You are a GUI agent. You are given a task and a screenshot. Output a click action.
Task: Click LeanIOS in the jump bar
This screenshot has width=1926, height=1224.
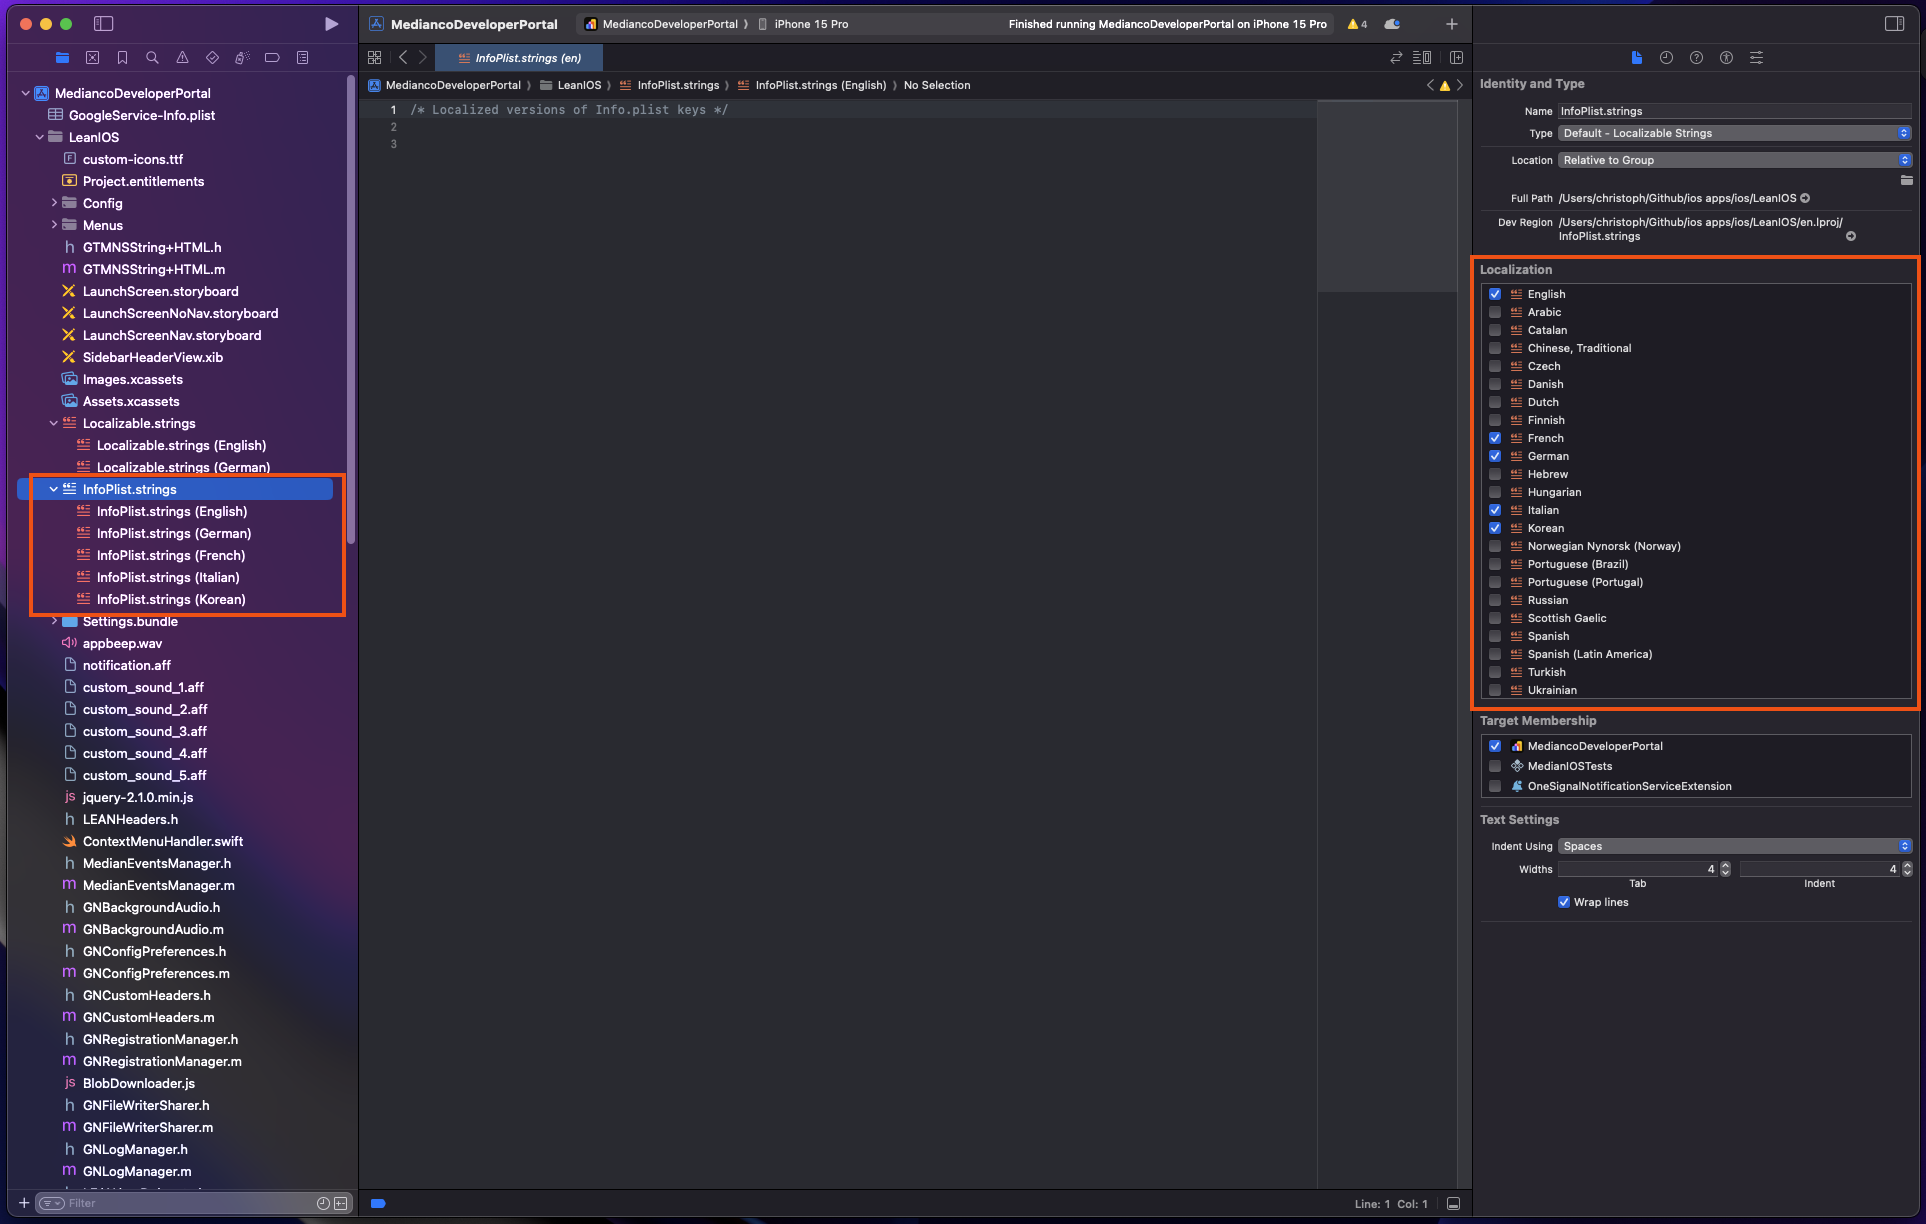tap(579, 85)
